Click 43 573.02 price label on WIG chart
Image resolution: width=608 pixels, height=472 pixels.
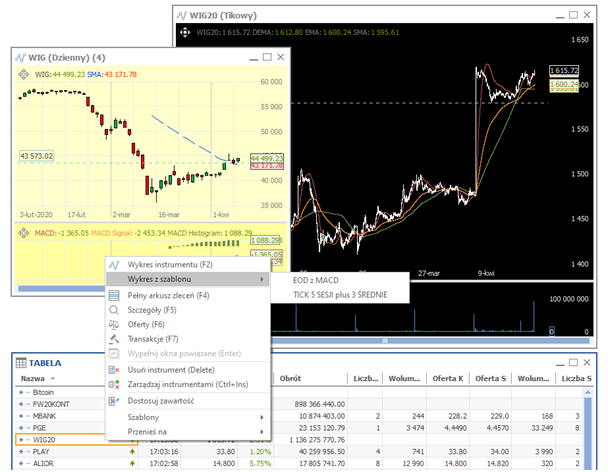point(36,156)
